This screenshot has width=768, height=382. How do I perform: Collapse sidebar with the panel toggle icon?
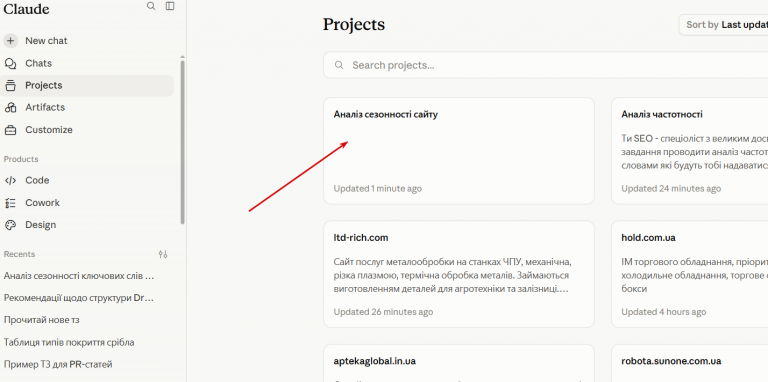(170, 6)
